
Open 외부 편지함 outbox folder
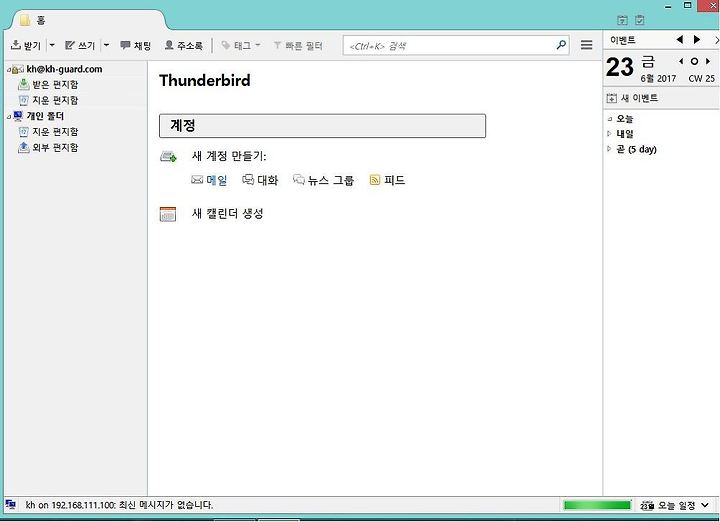coord(55,148)
